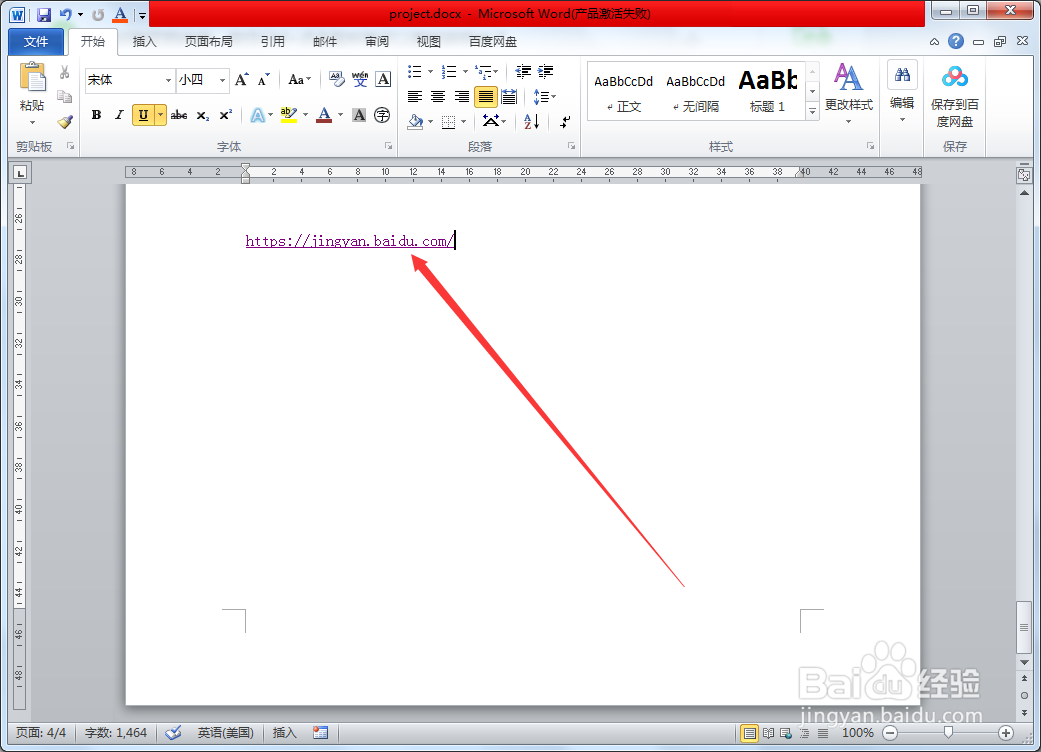Apply subscript formatting
Viewport: 1041px width, 752px height.
[x=203, y=115]
